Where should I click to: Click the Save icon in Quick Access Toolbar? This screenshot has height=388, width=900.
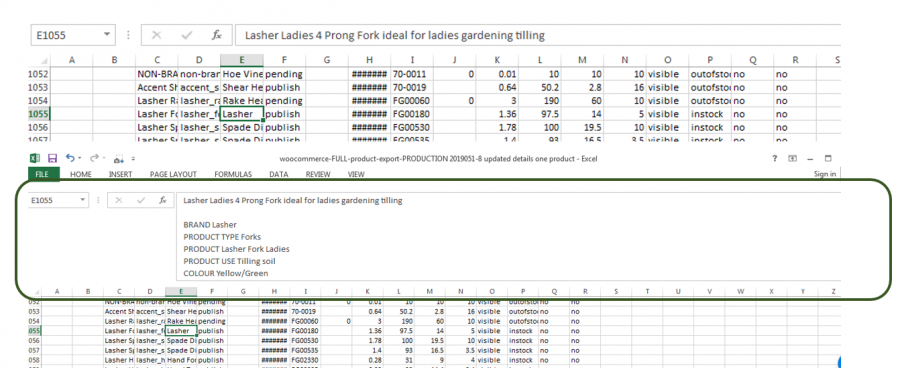pyautogui.click(x=52, y=158)
